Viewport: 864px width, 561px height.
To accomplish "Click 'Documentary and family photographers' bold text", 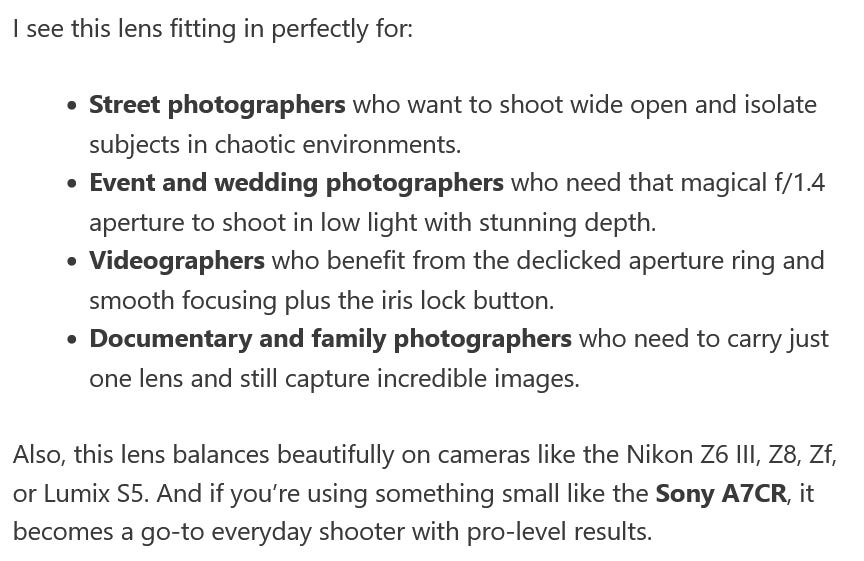I will click(331, 338).
